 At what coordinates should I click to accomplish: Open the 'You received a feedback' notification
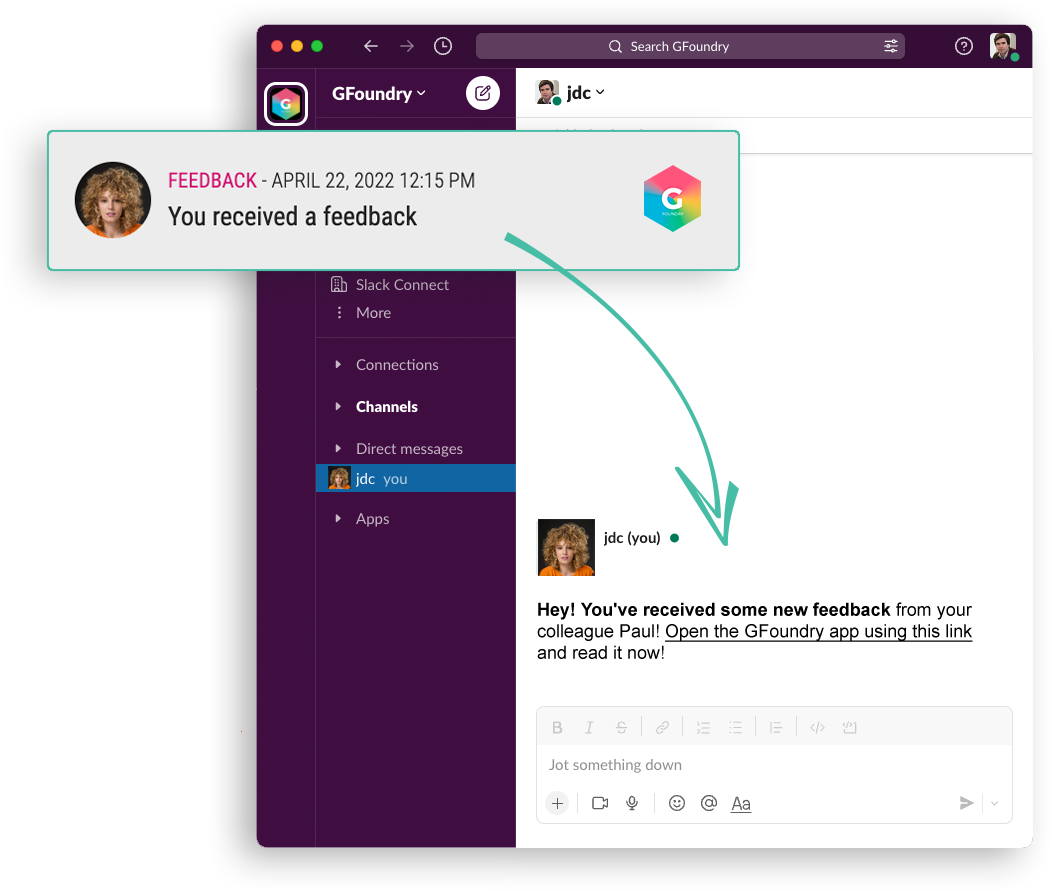coord(393,201)
